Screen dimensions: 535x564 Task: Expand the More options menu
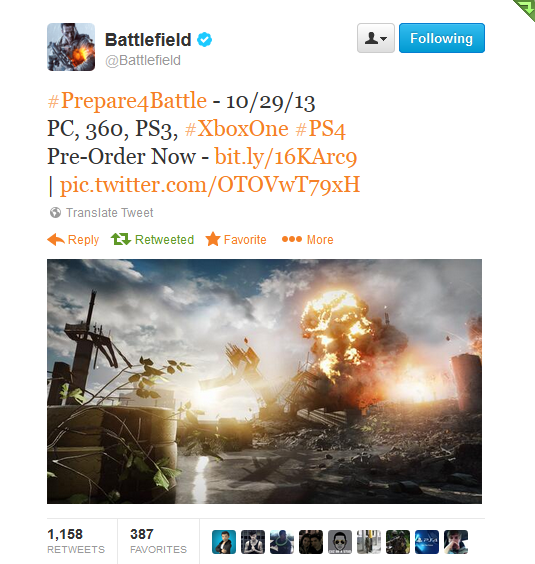tap(308, 240)
